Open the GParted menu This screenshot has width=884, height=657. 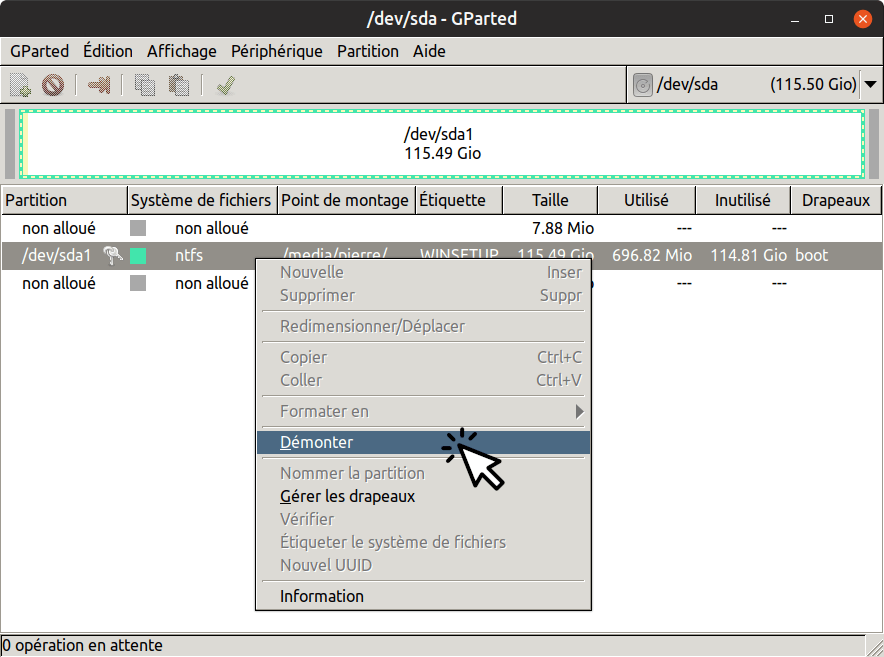(x=39, y=51)
